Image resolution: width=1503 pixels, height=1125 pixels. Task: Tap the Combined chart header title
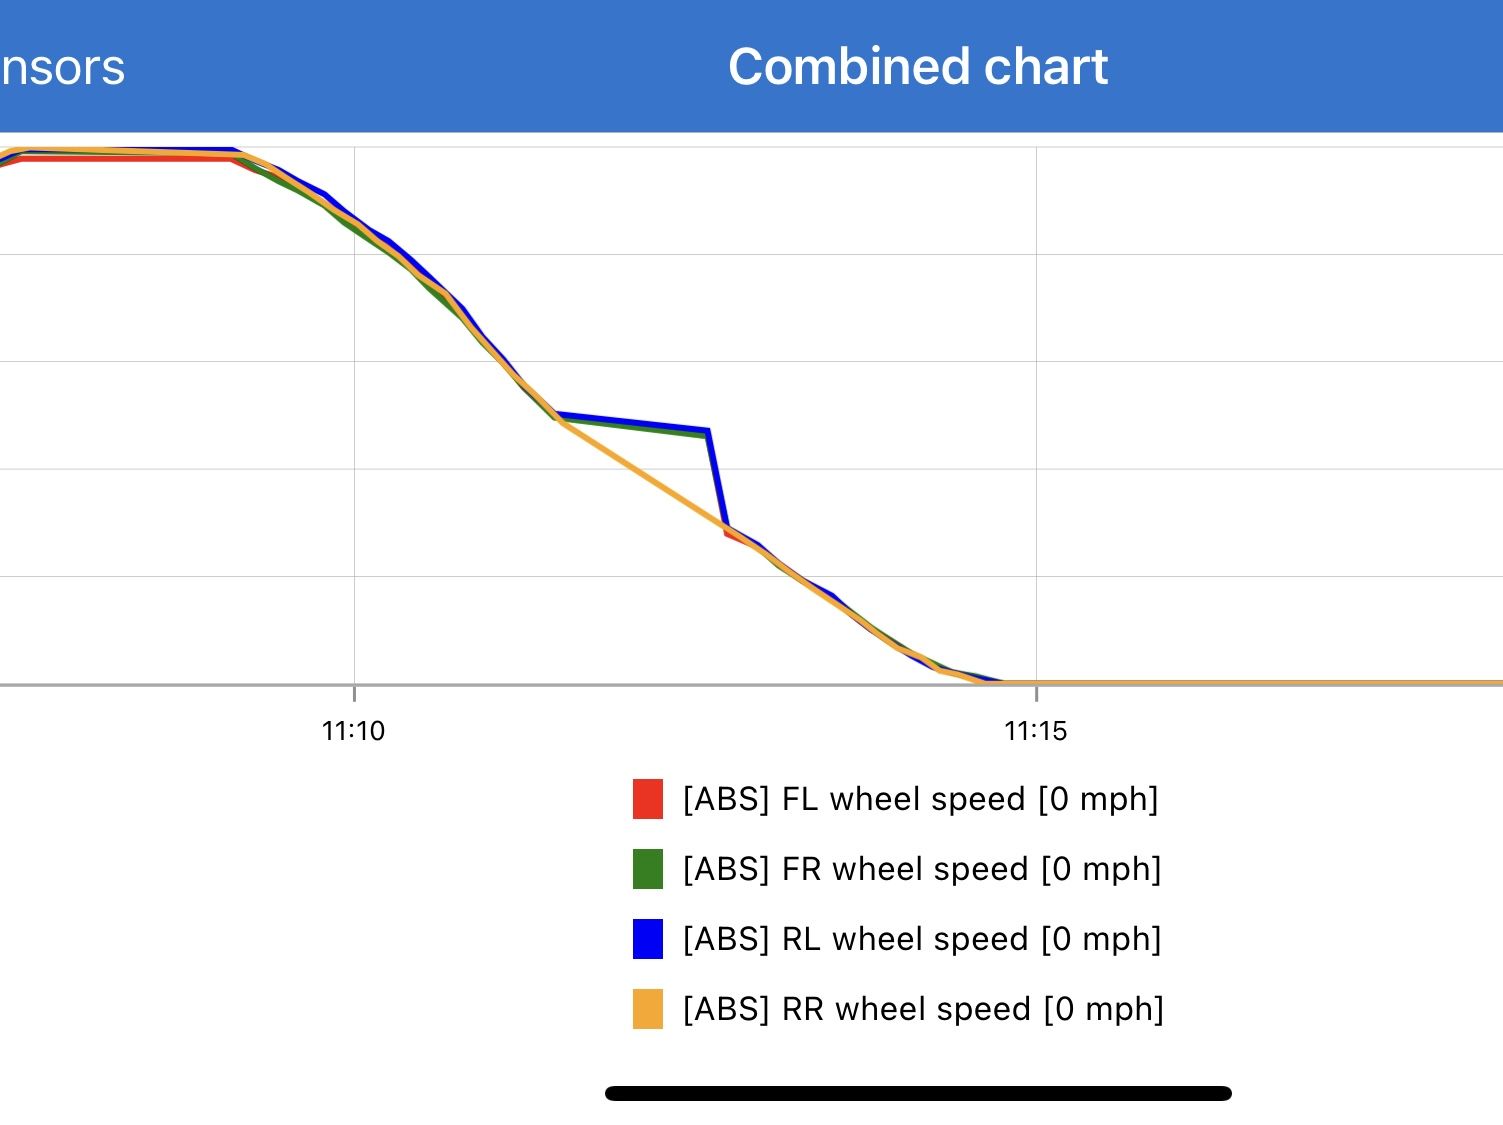(917, 67)
